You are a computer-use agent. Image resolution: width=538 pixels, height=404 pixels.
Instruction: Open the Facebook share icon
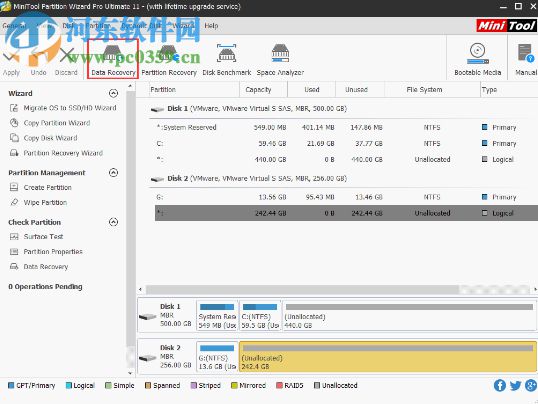(500, 385)
